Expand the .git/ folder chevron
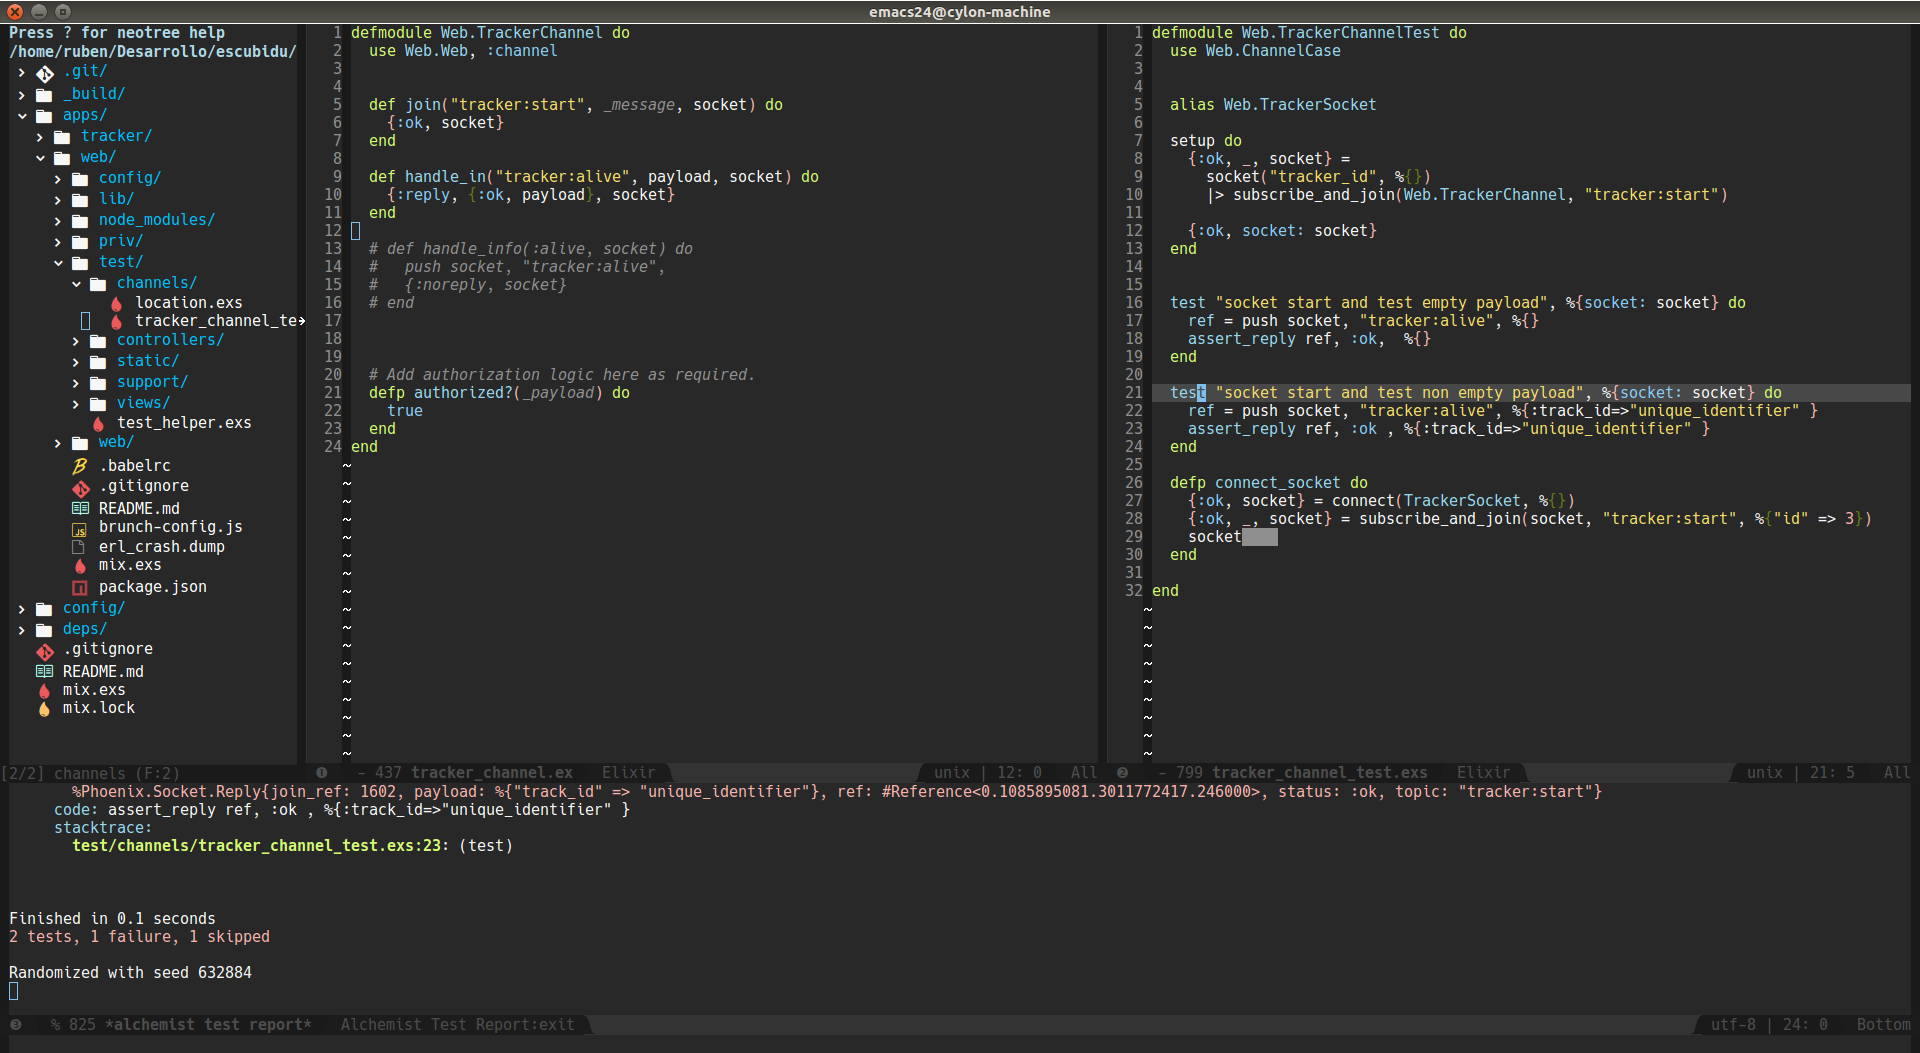 (21, 72)
